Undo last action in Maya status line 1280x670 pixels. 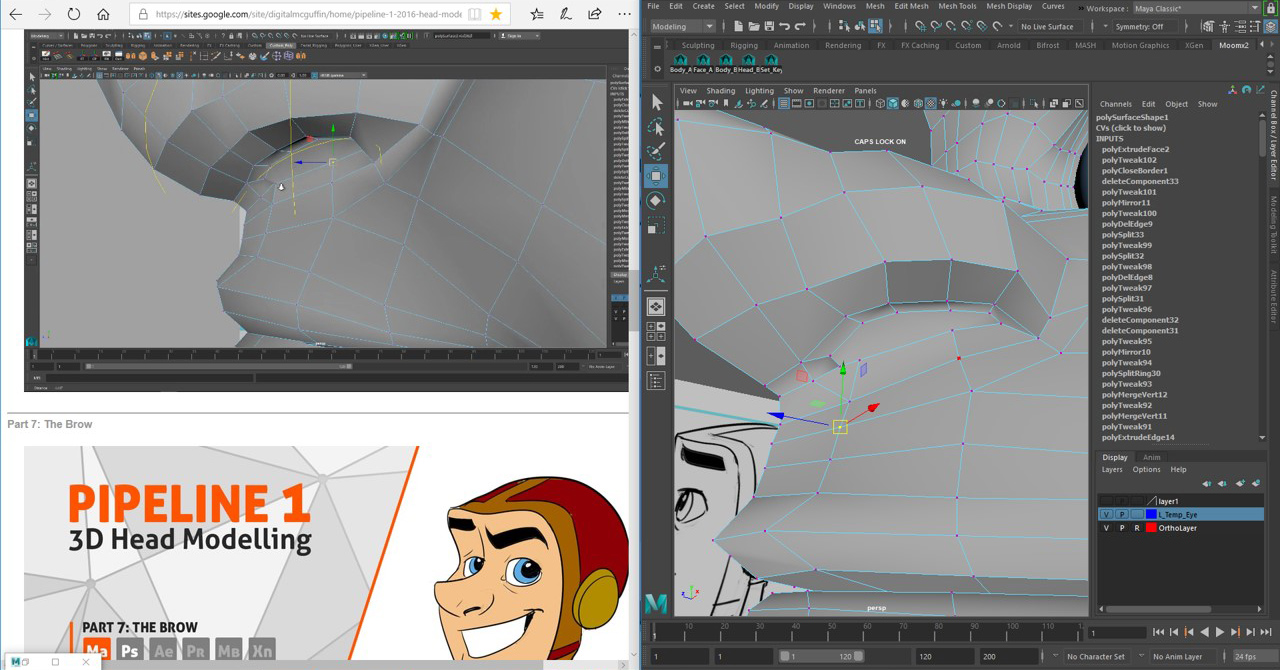pyautogui.click(x=783, y=26)
